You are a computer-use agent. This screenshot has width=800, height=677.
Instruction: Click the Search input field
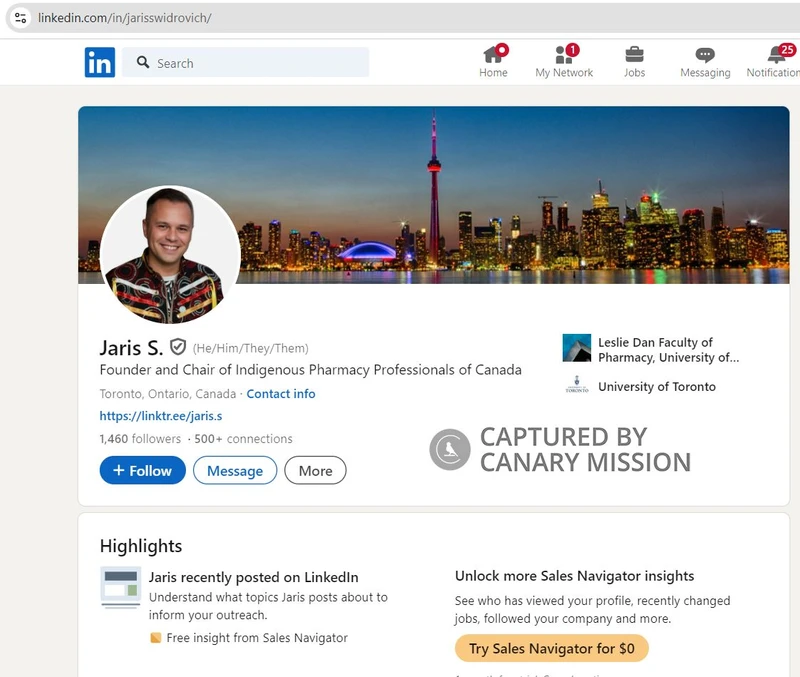click(245, 62)
